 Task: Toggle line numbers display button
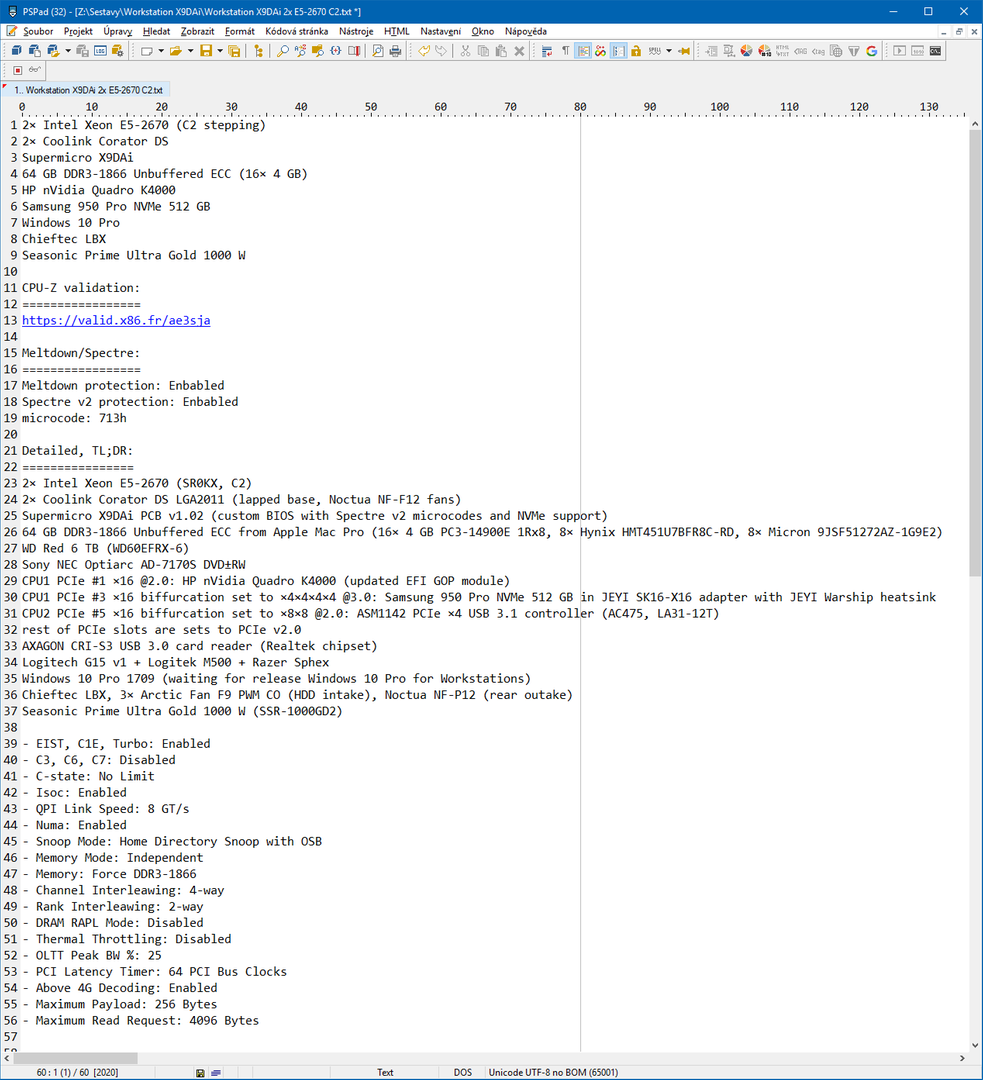(x=619, y=51)
